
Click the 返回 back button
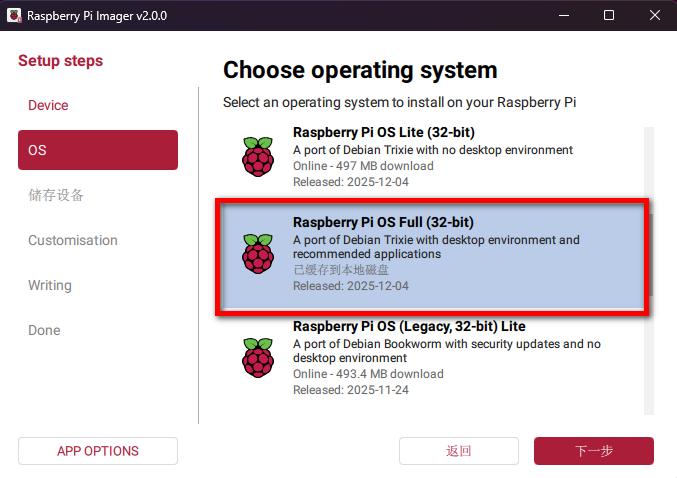459,451
